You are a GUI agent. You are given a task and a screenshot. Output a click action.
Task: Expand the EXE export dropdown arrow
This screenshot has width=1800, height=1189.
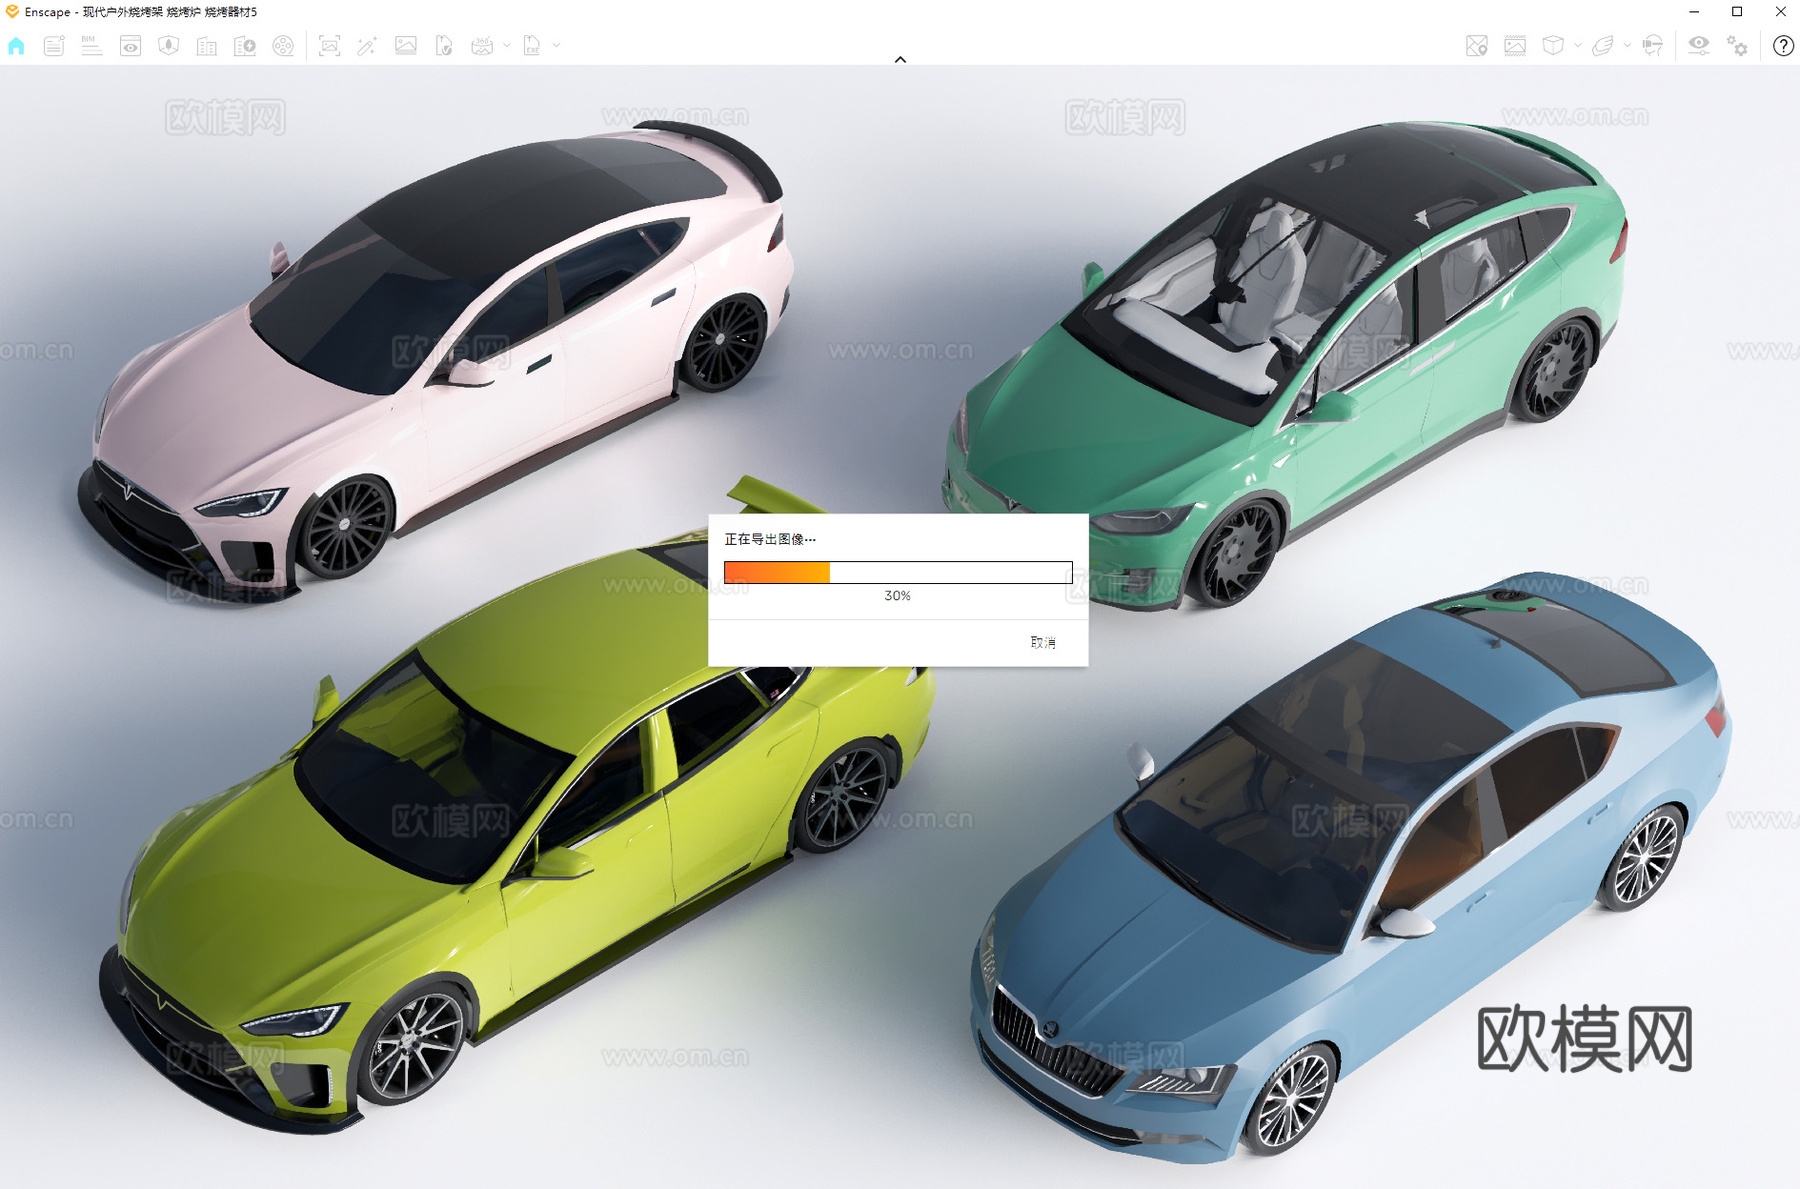[557, 46]
